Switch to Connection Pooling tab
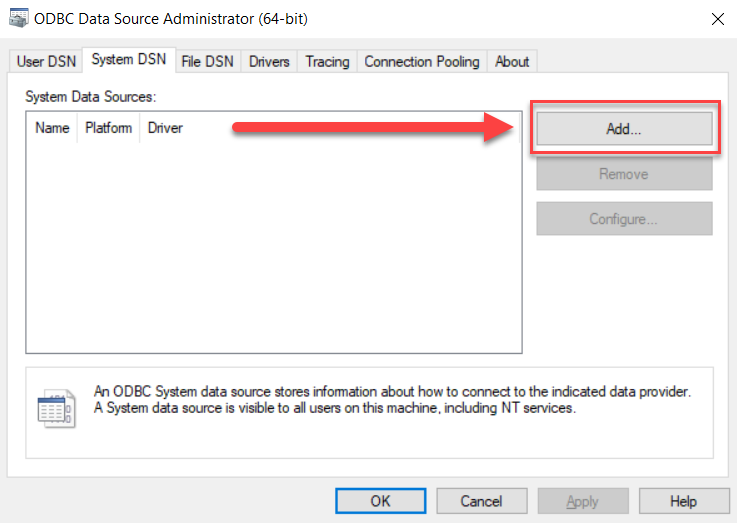 pyautogui.click(x=422, y=62)
